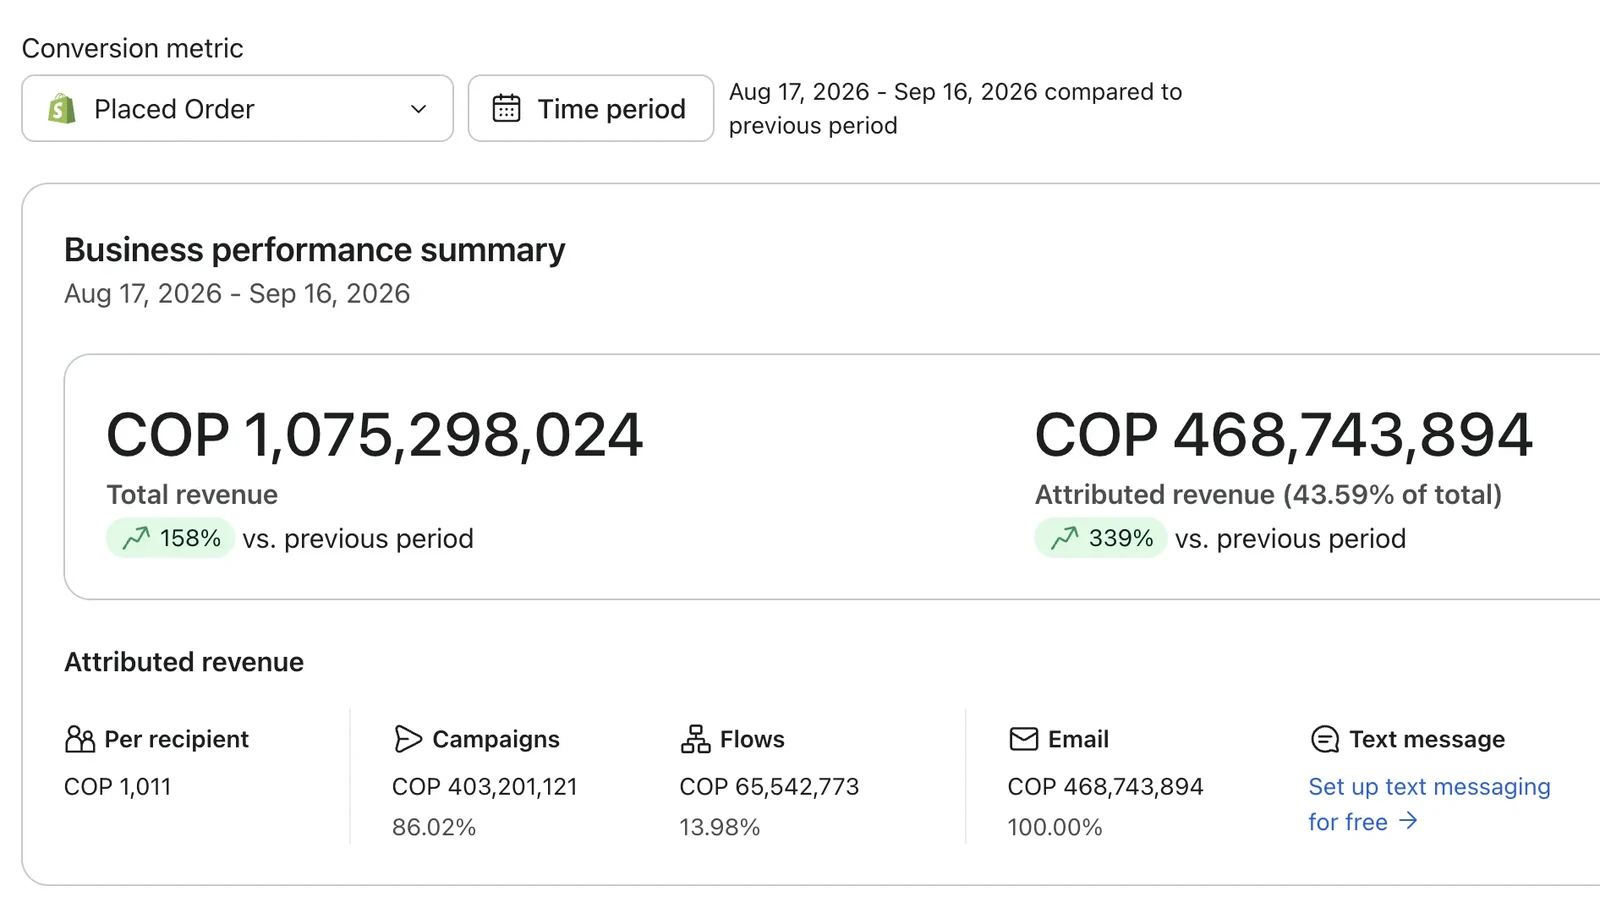The width and height of the screenshot is (1600, 908).
Task: Click the summary date range under the heading
Action: 237,294
